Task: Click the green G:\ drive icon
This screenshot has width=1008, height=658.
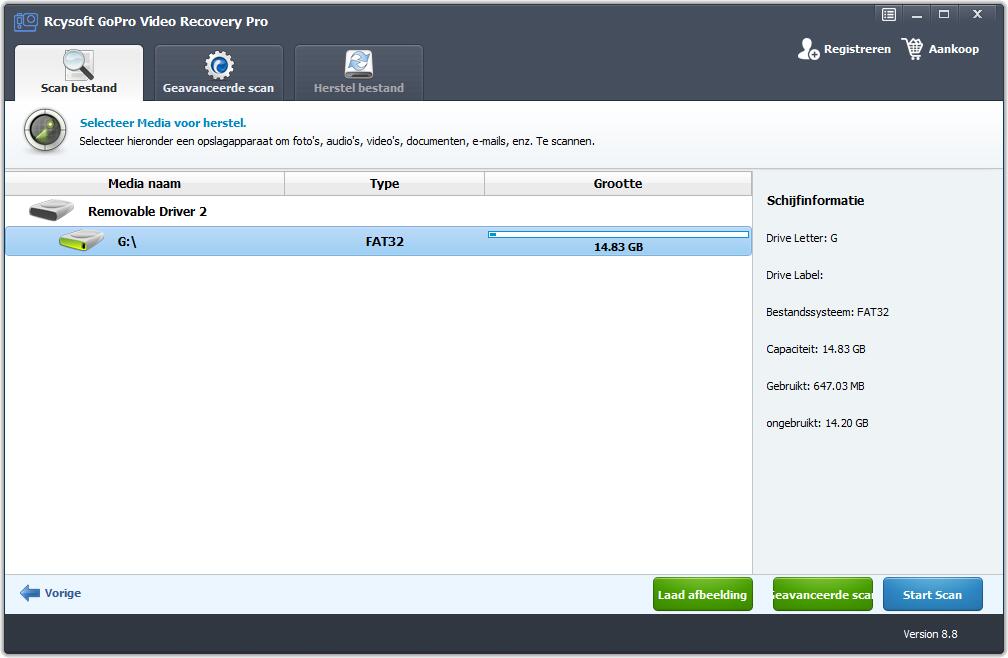Action: point(81,241)
